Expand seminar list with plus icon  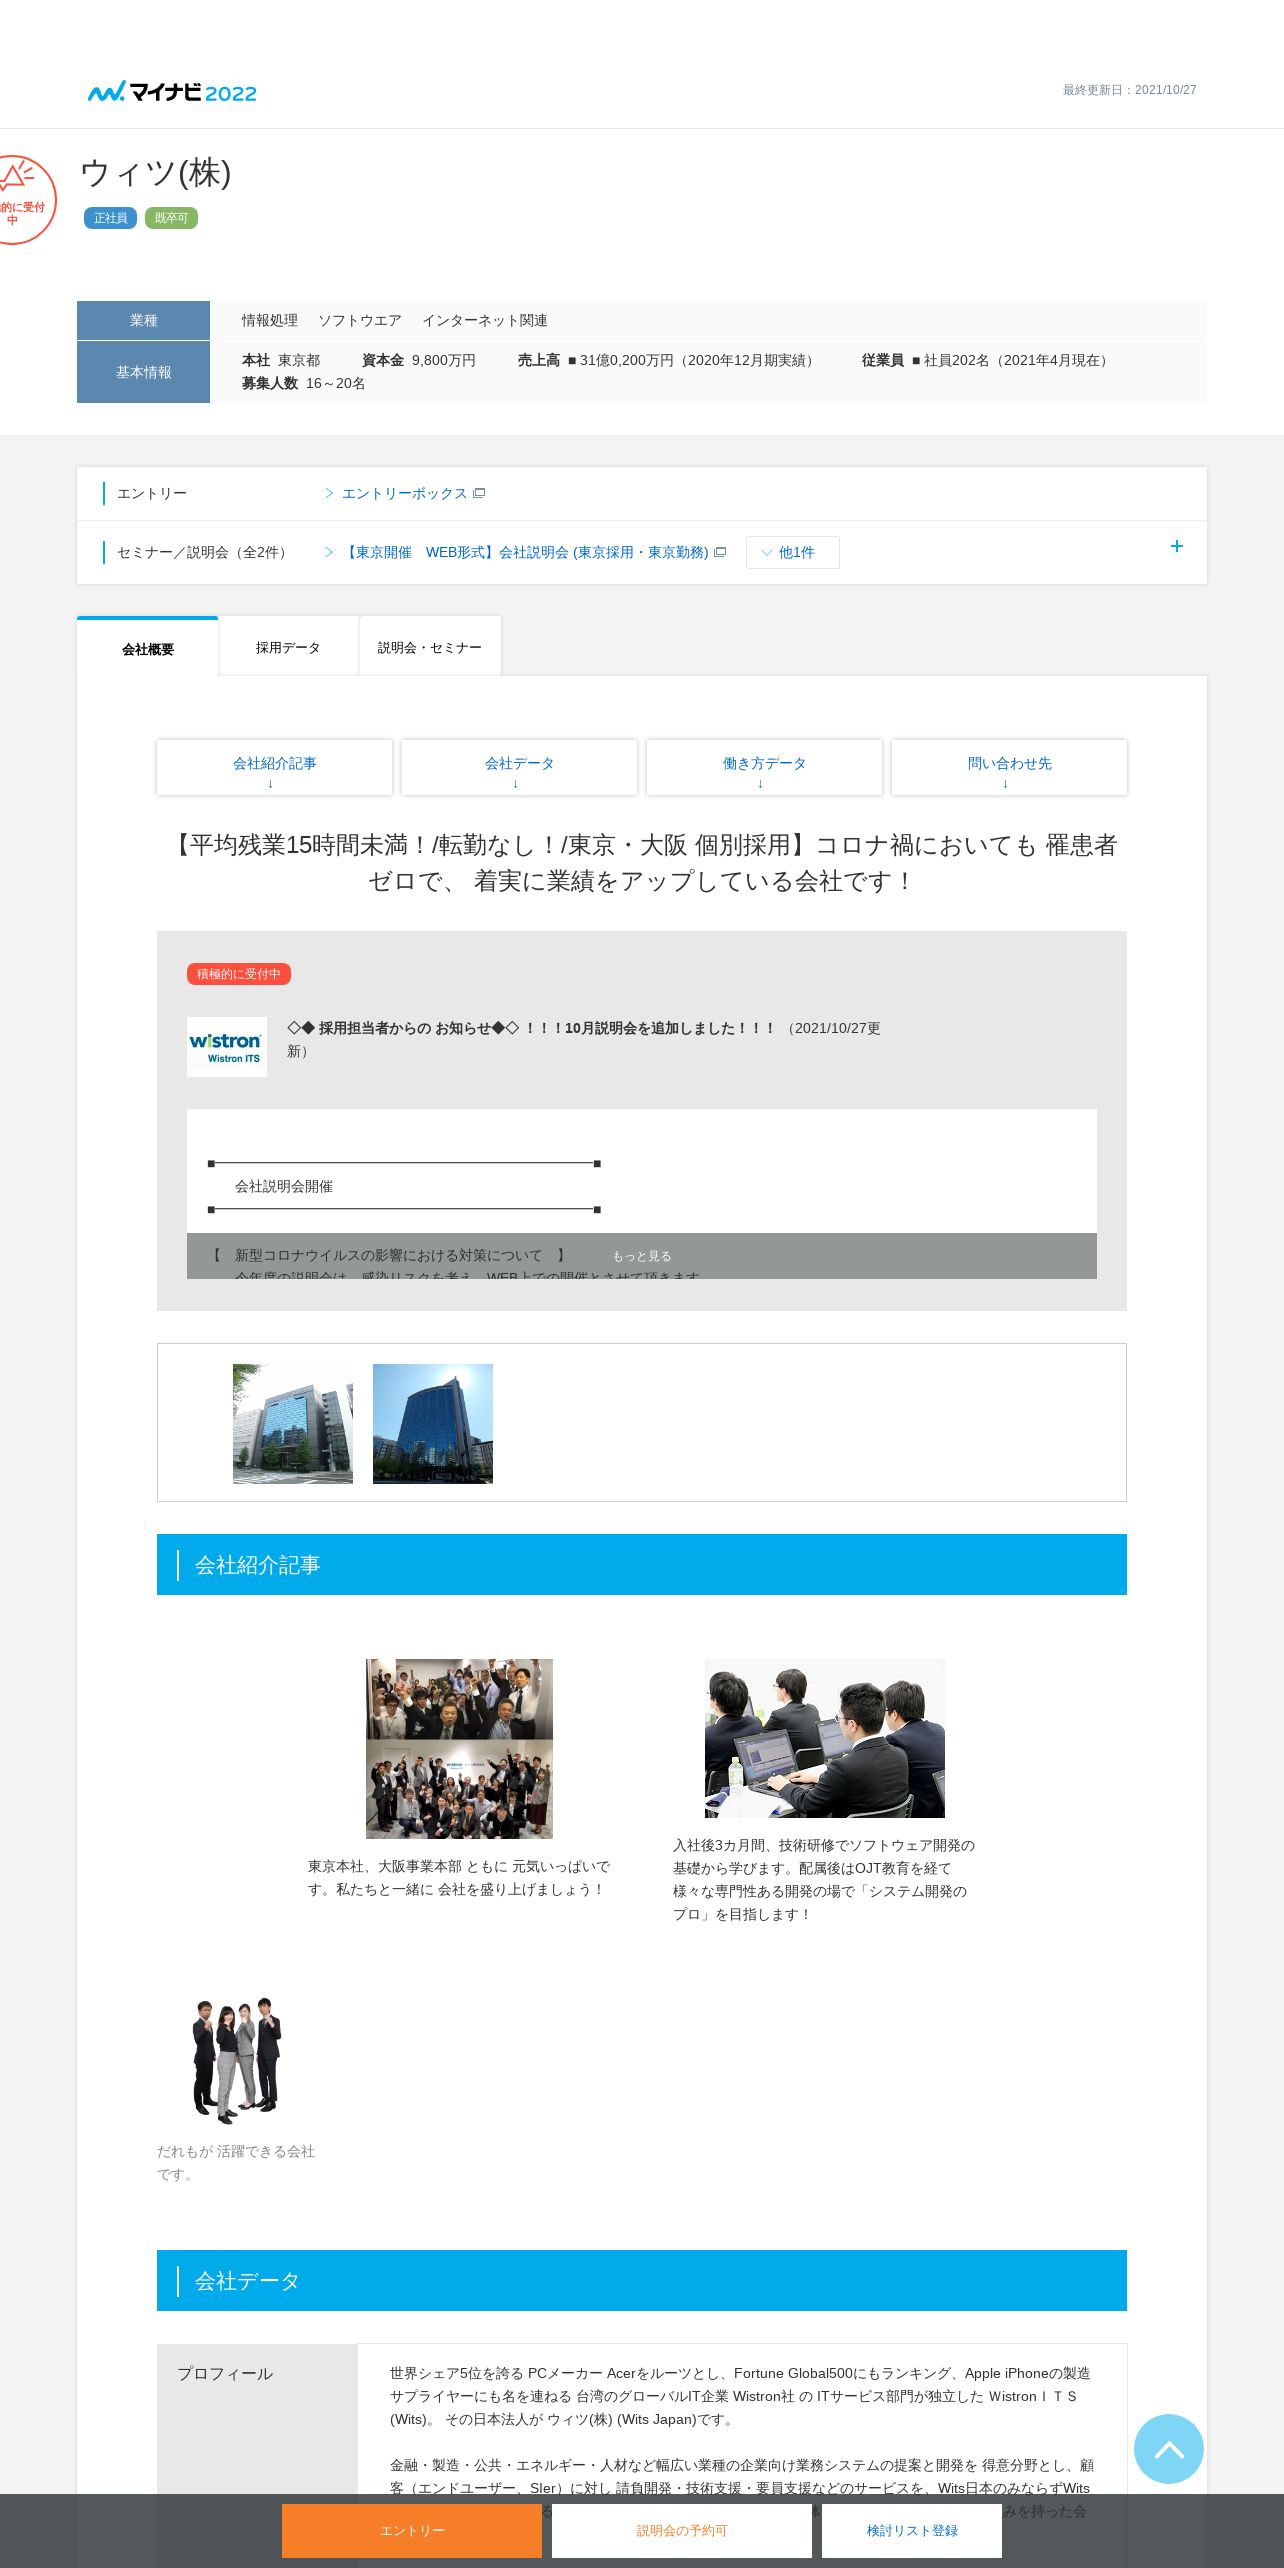[x=1177, y=546]
